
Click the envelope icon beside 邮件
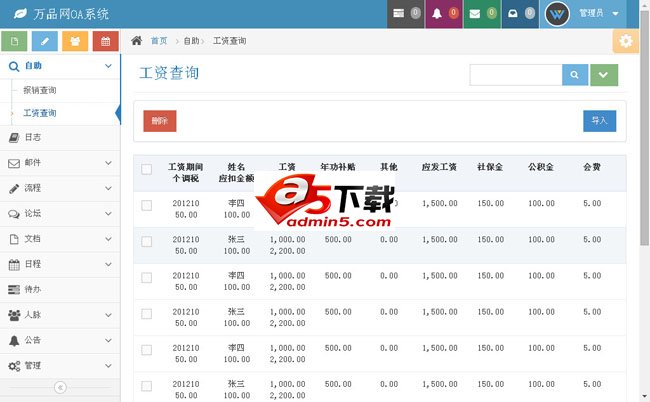pos(14,163)
